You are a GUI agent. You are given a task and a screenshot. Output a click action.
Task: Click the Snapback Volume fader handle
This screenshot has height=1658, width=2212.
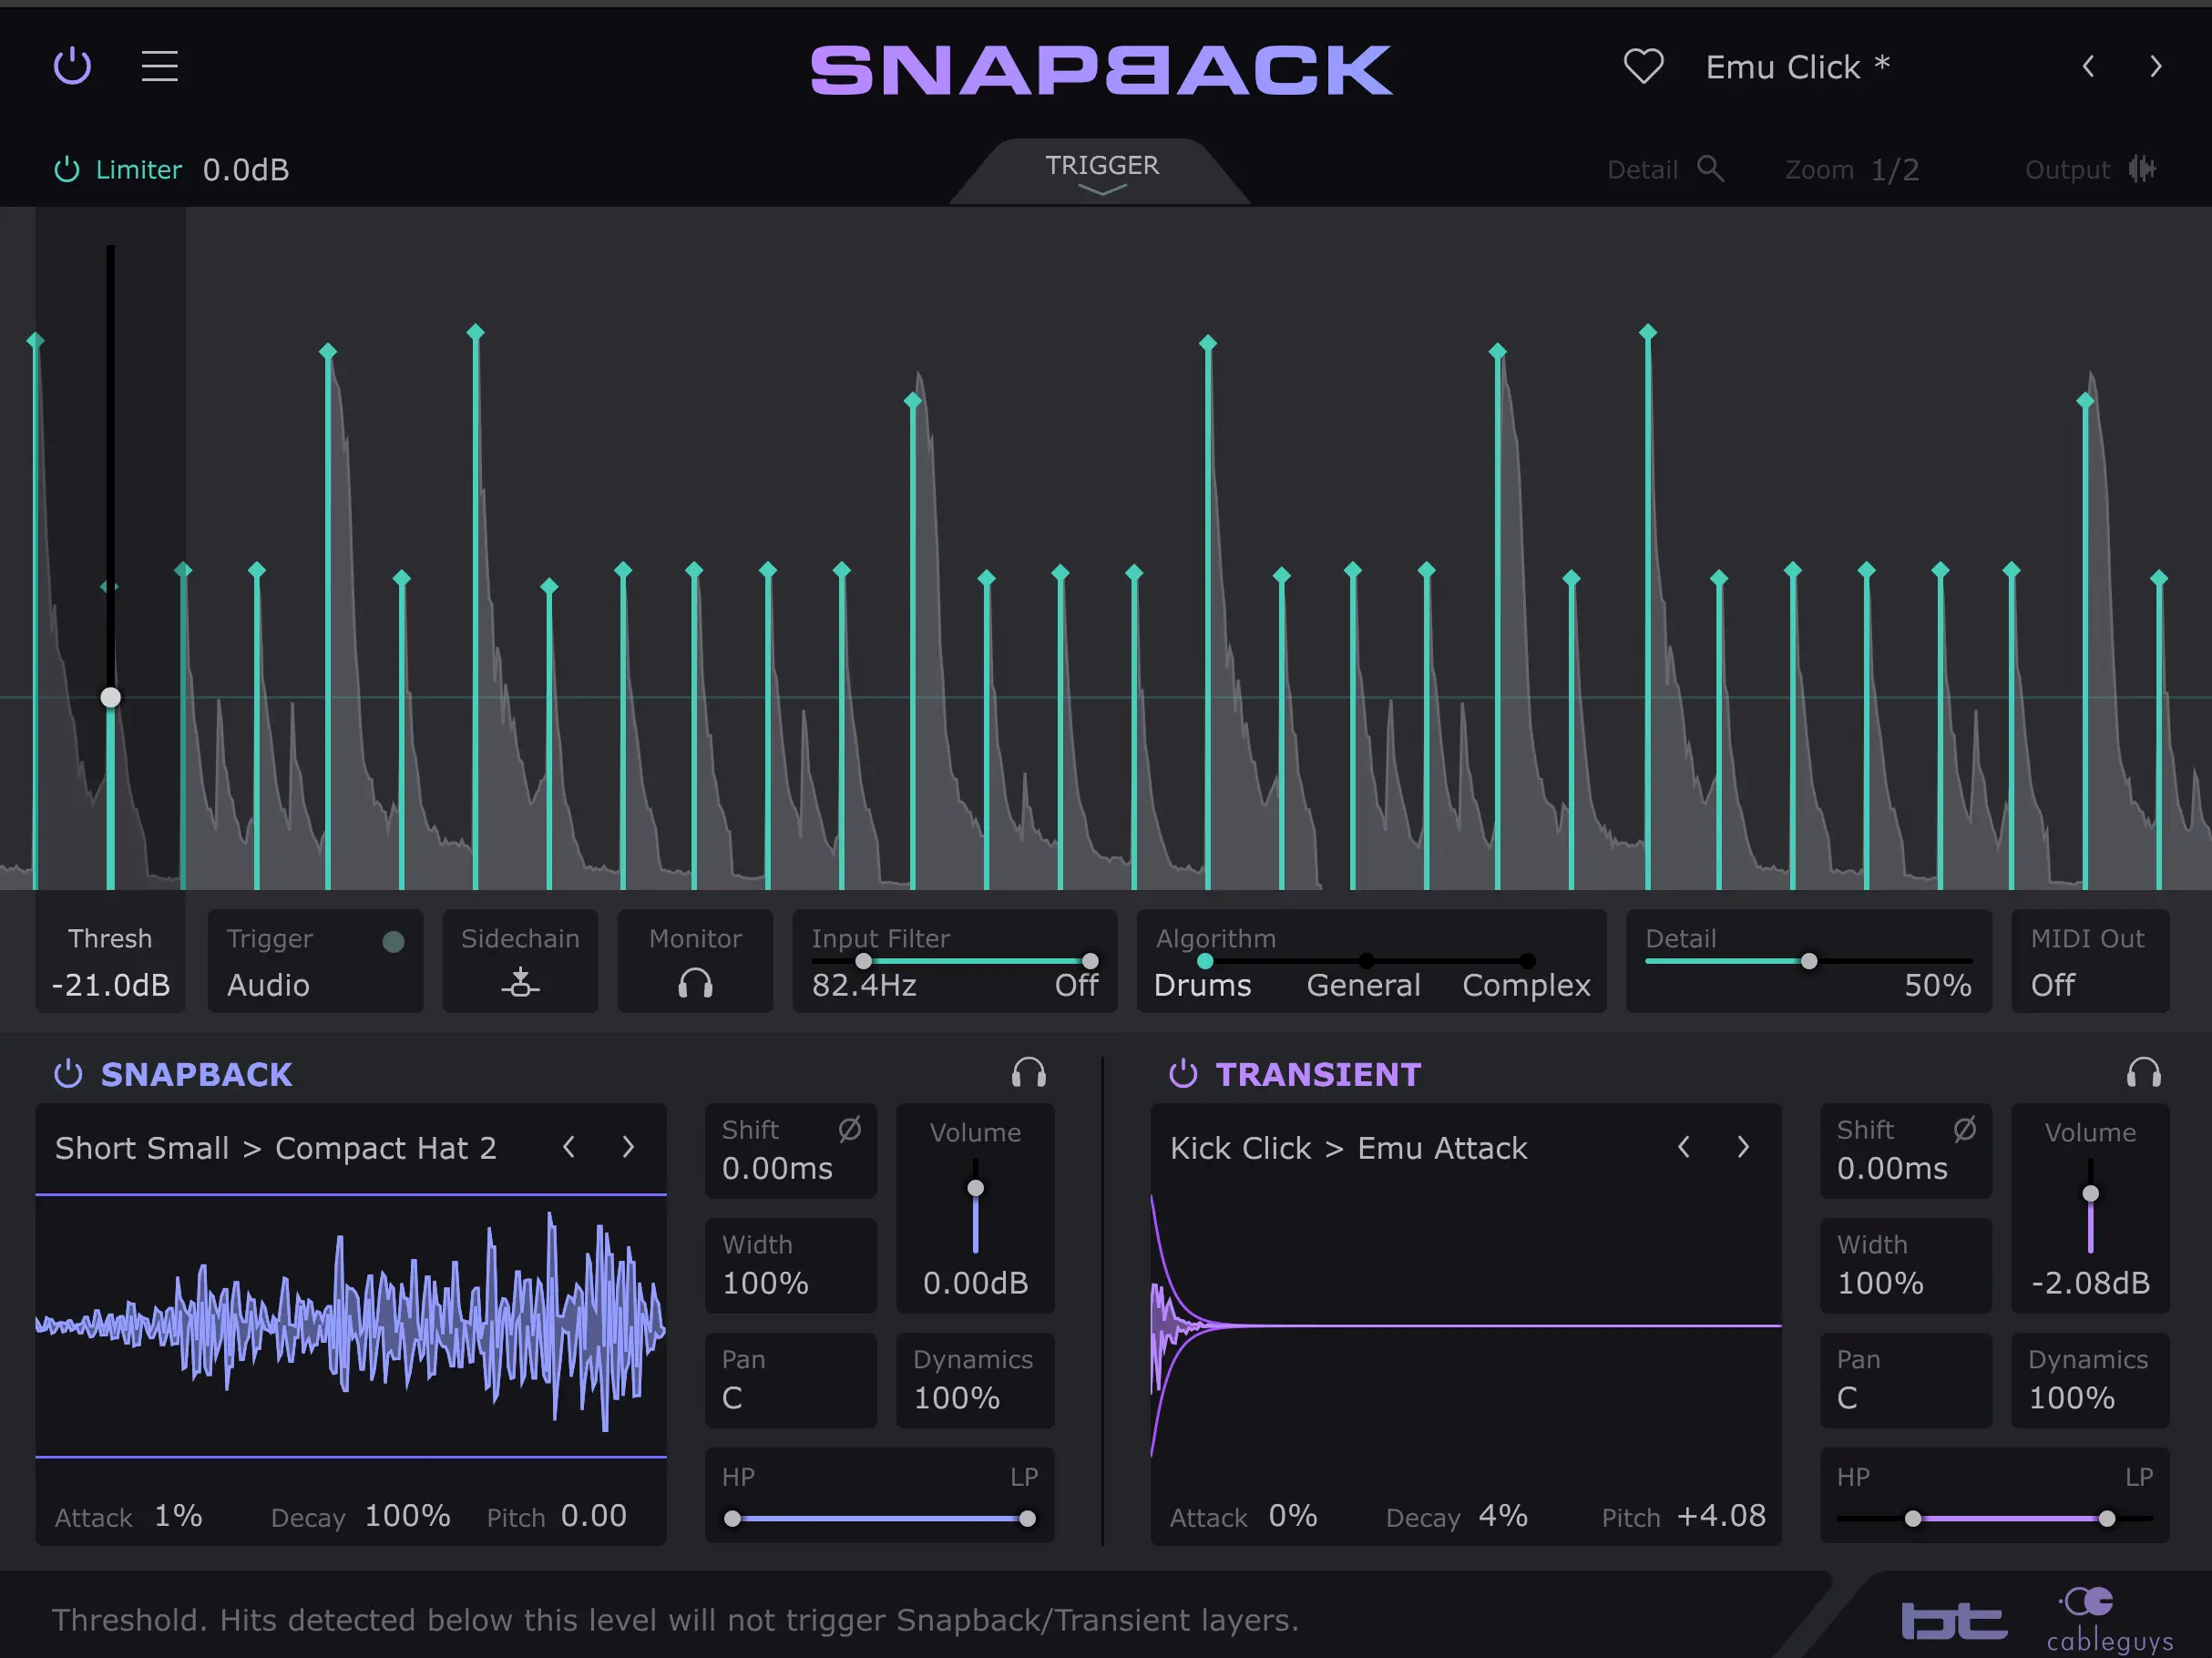click(x=975, y=1188)
